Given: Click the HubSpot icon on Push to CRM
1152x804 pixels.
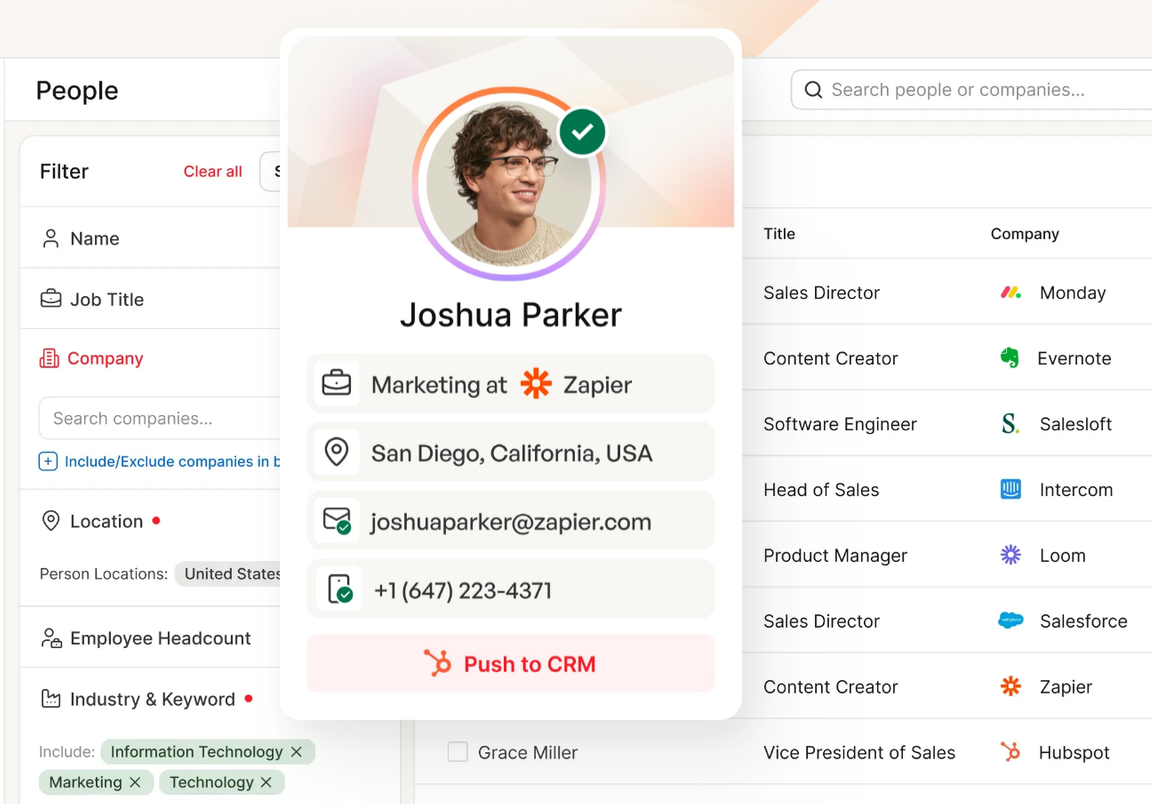Looking at the screenshot, I should coord(438,663).
